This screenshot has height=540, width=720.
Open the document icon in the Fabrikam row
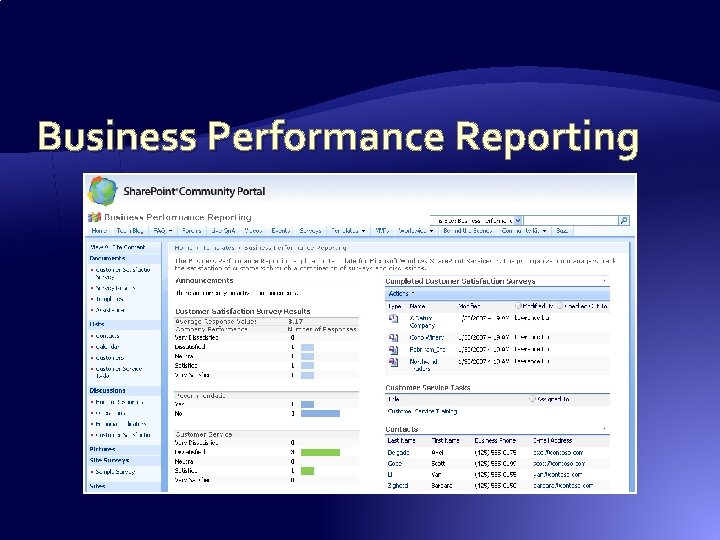point(394,350)
